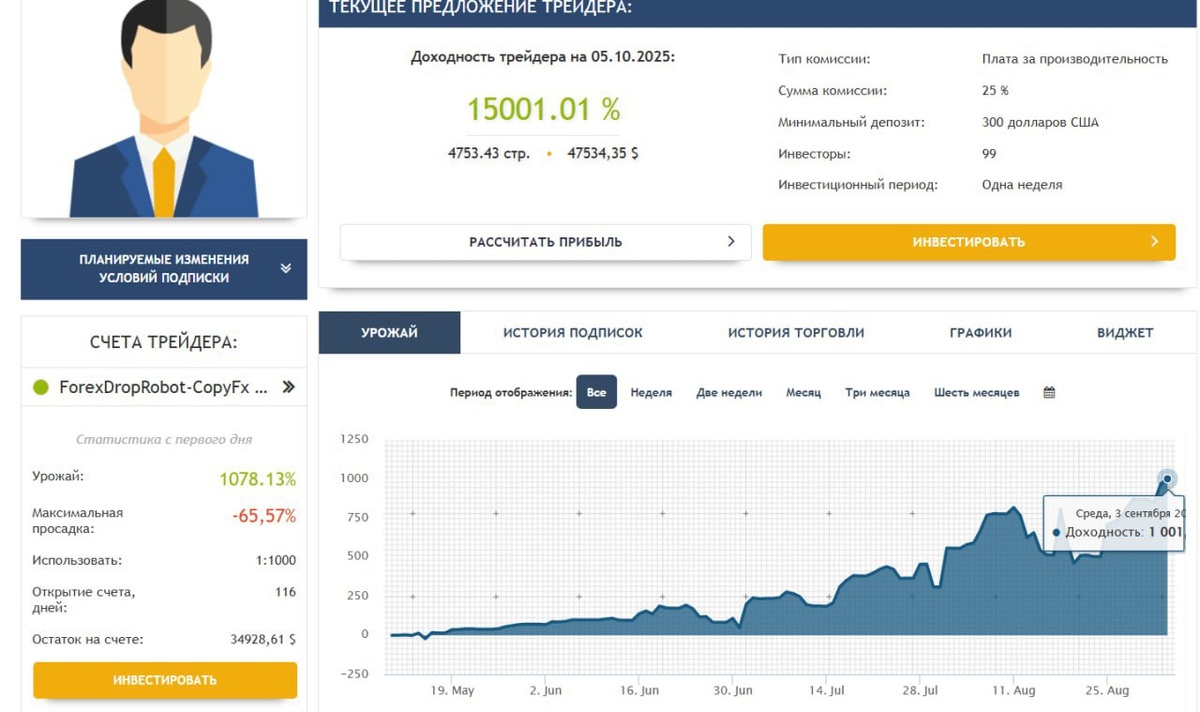Click the 47534,35 $ amount
This screenshot has width=1200, height=712.
(x=603, y=154)
